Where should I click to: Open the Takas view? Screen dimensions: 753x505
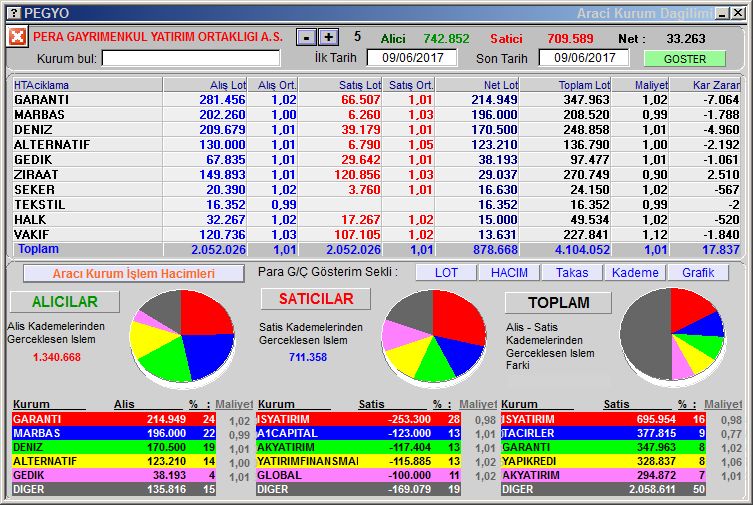pyautogui.click(x=572, y=273)
